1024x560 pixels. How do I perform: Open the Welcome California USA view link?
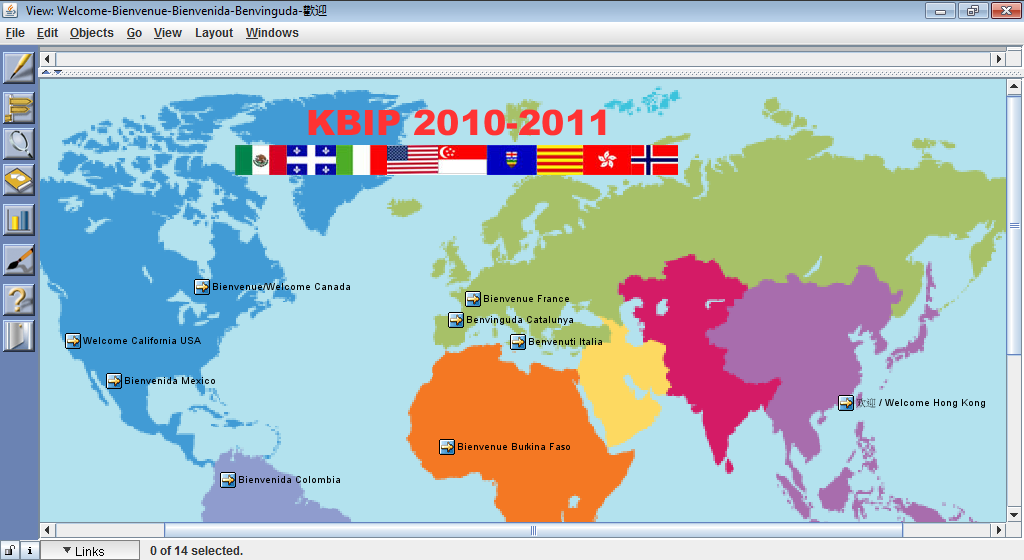click(x=141, y=341)
